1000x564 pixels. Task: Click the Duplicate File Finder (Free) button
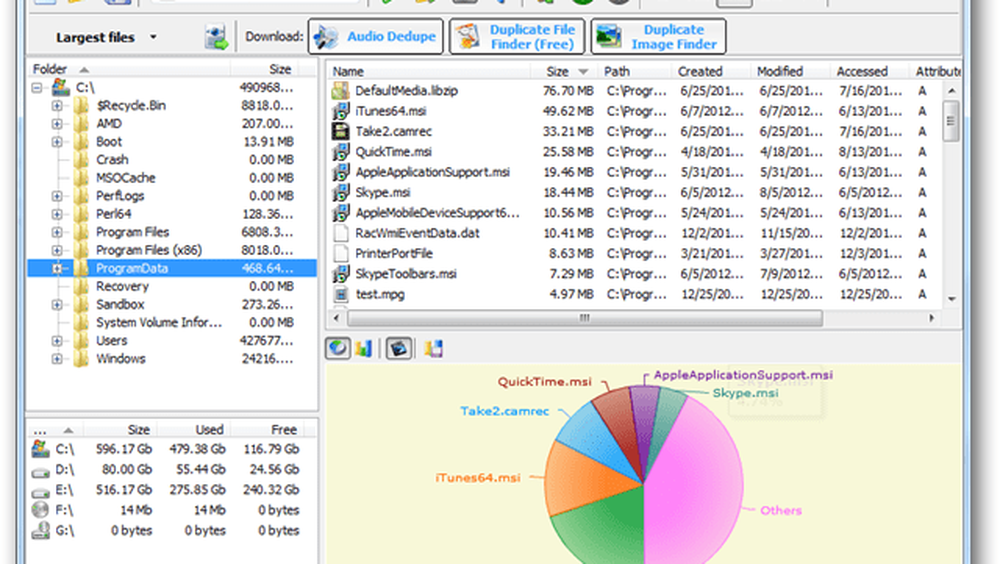tap(516, 37)
